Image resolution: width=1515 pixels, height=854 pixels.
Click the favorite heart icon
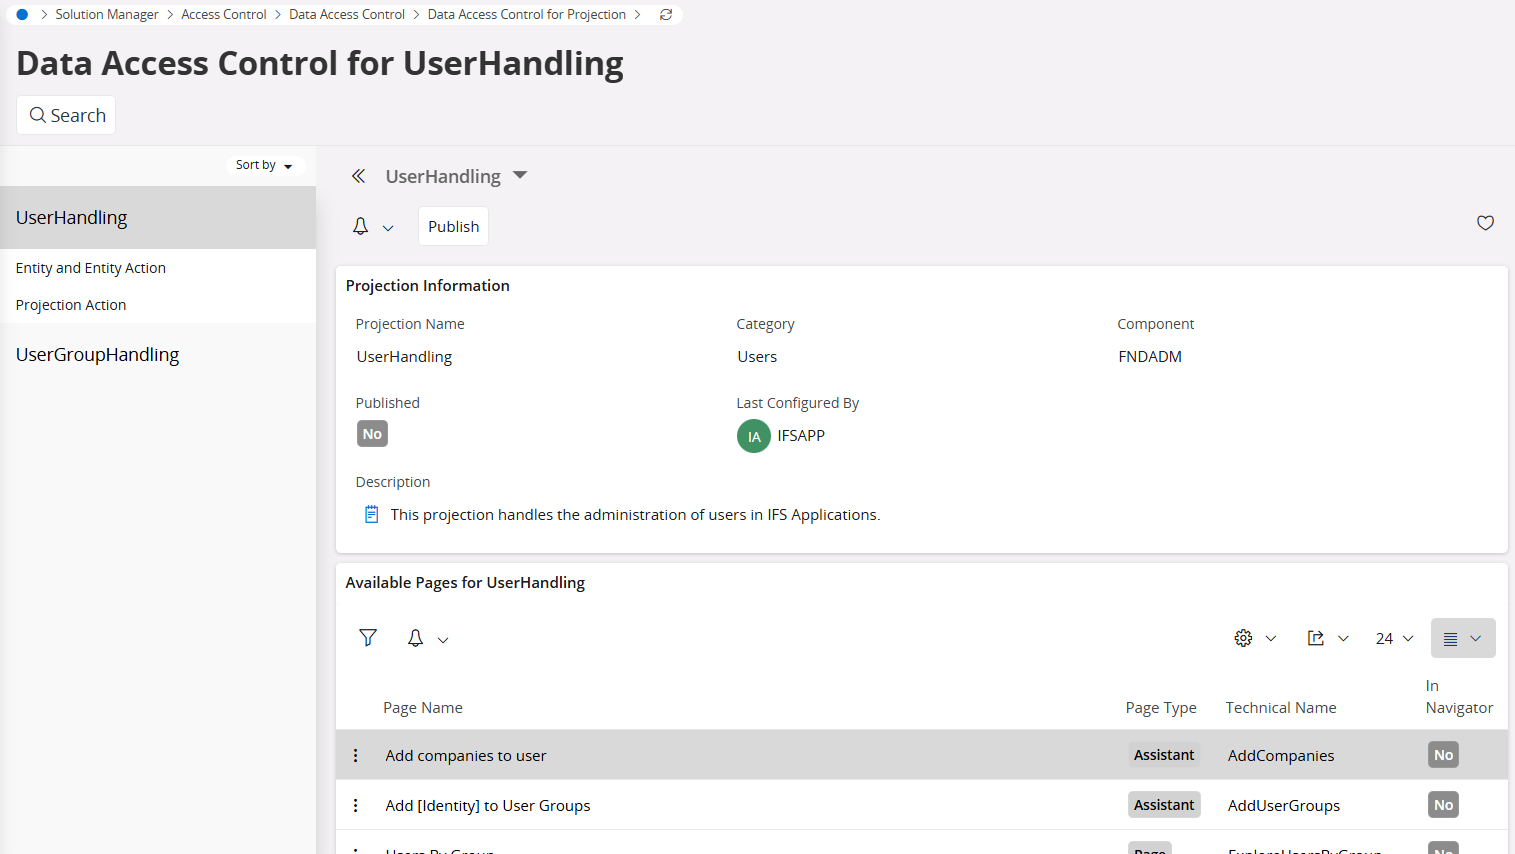coord(1485,223)
